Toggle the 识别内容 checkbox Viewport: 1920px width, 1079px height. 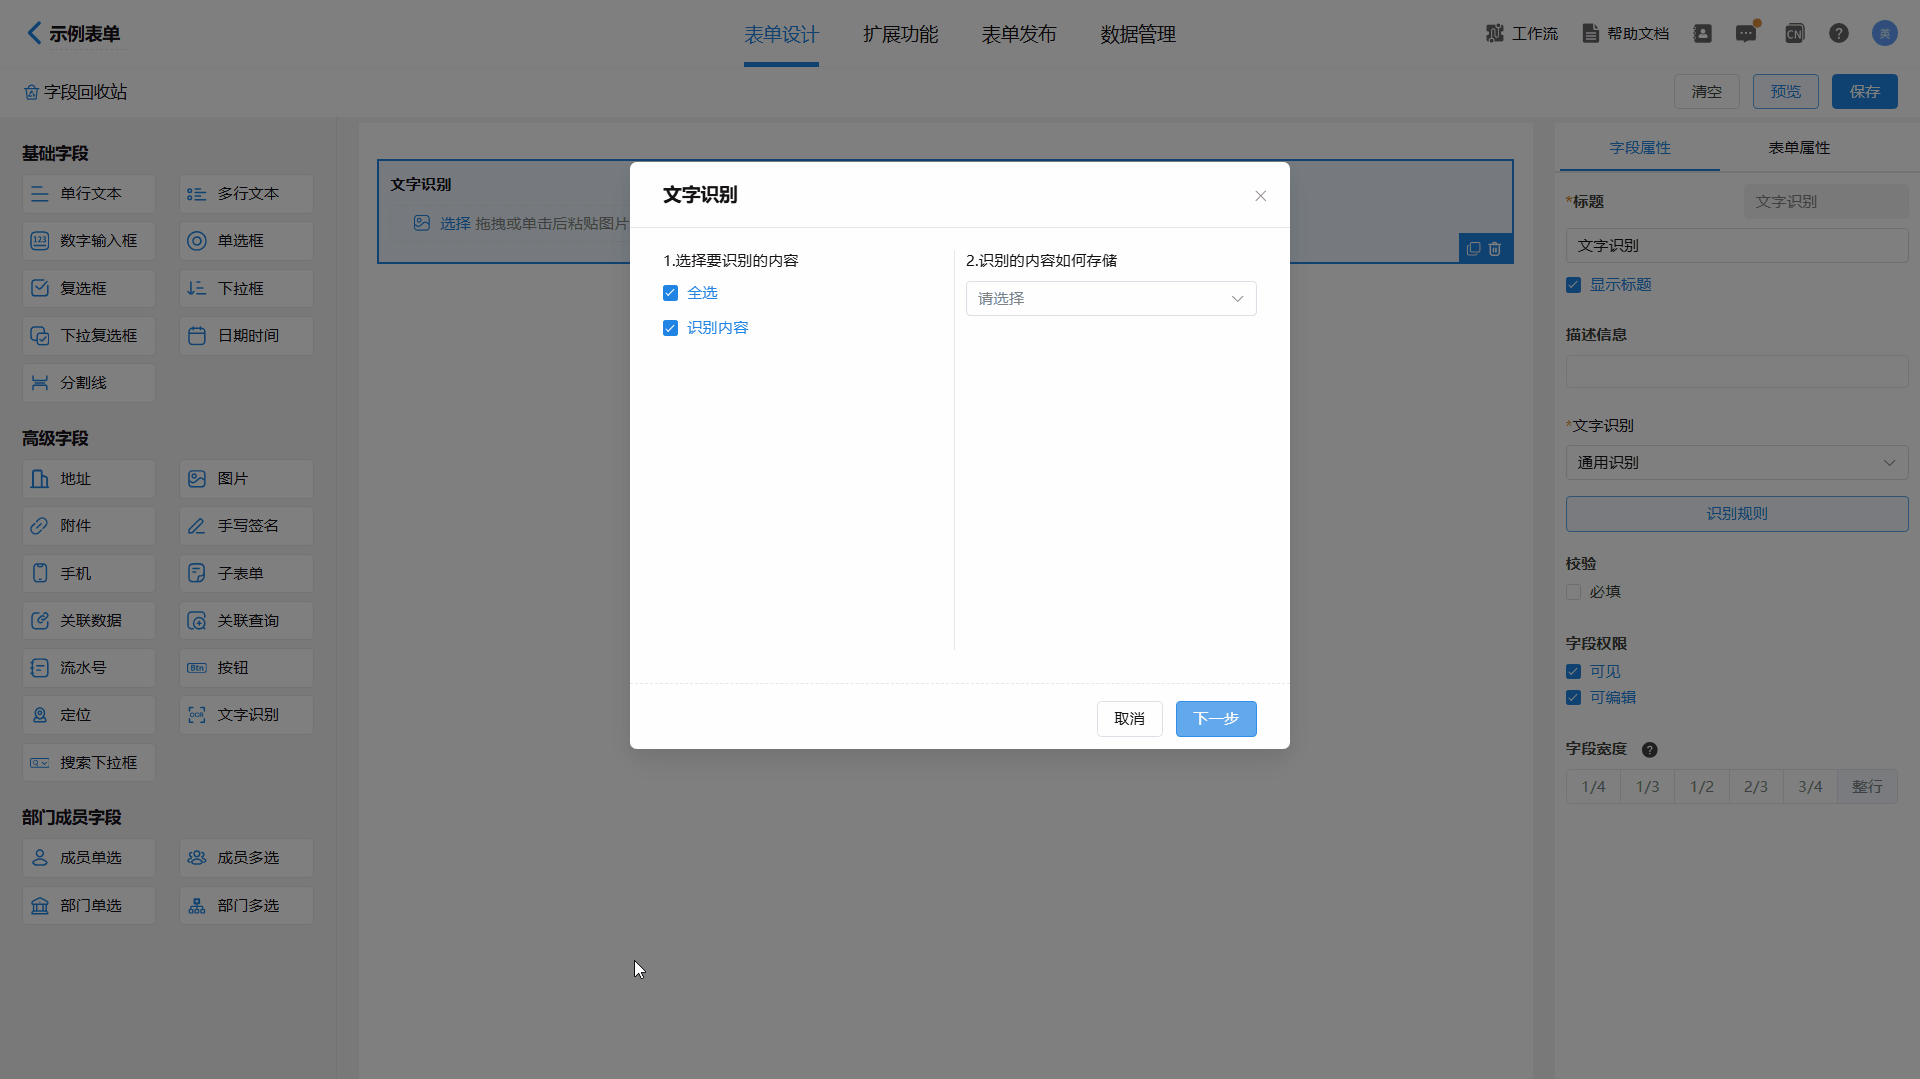671,328
